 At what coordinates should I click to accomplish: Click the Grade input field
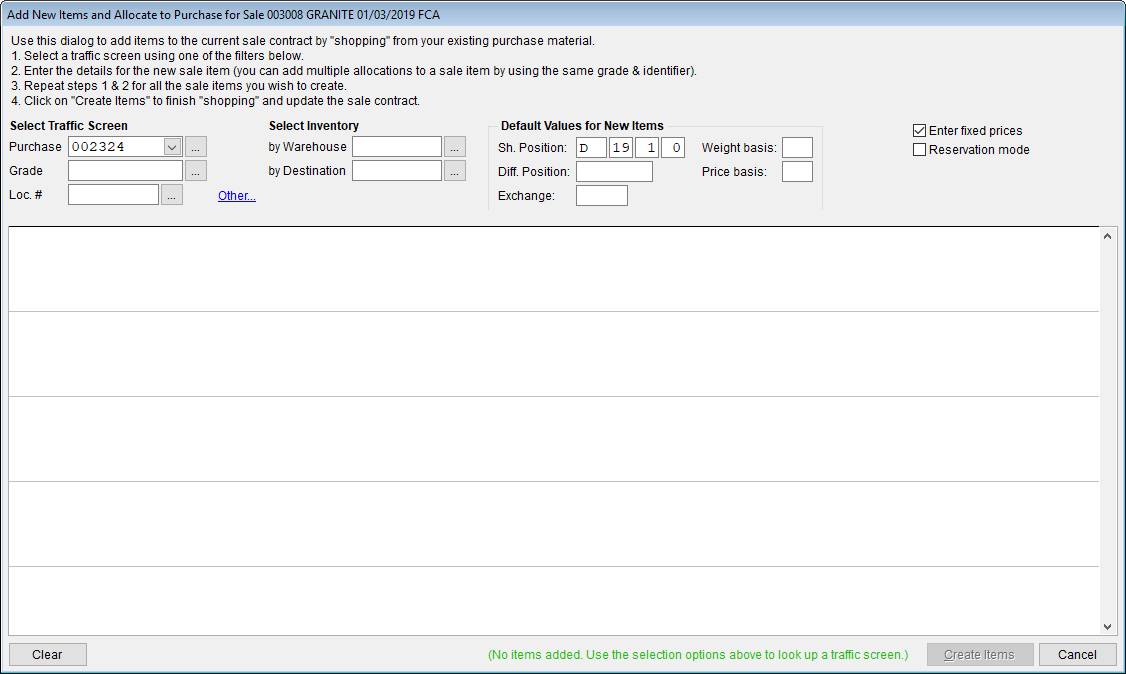point(126,171)
